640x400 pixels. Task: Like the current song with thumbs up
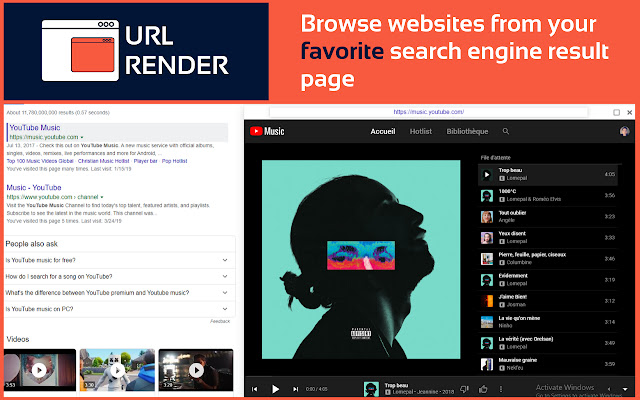[x=483, y=389]
